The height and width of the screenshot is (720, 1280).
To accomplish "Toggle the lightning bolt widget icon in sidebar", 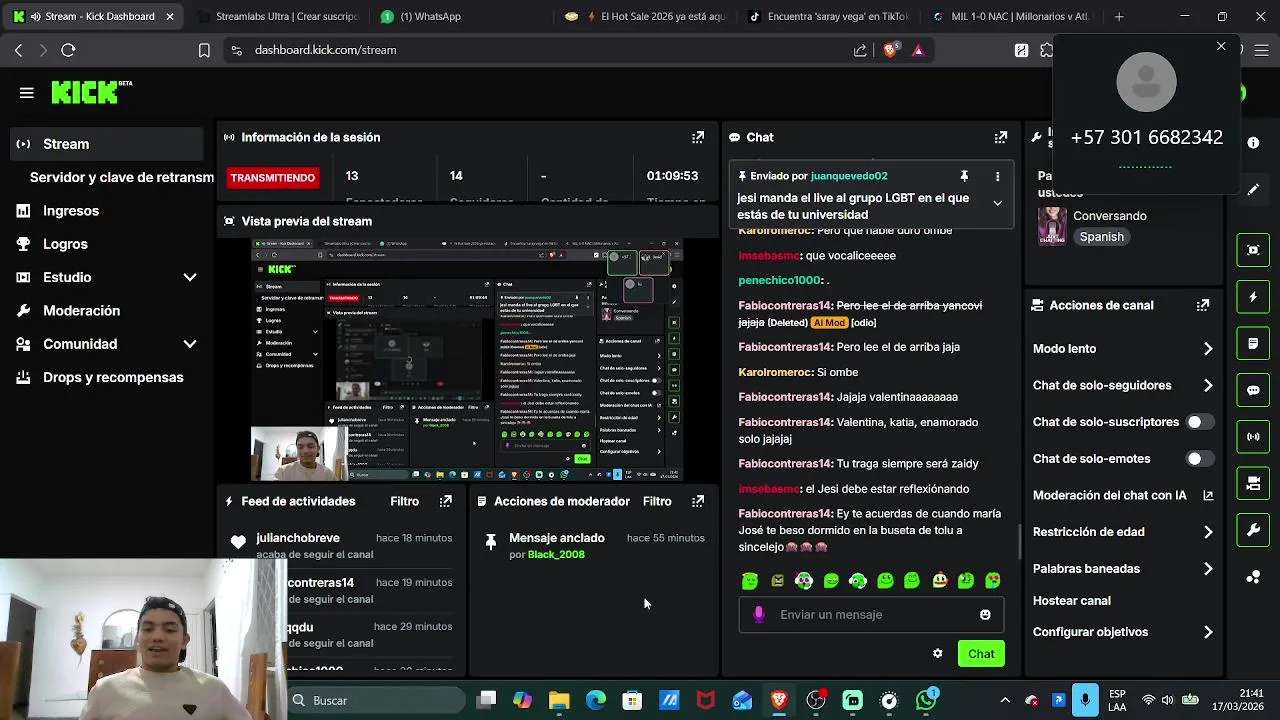I will tap(1253, 297).
